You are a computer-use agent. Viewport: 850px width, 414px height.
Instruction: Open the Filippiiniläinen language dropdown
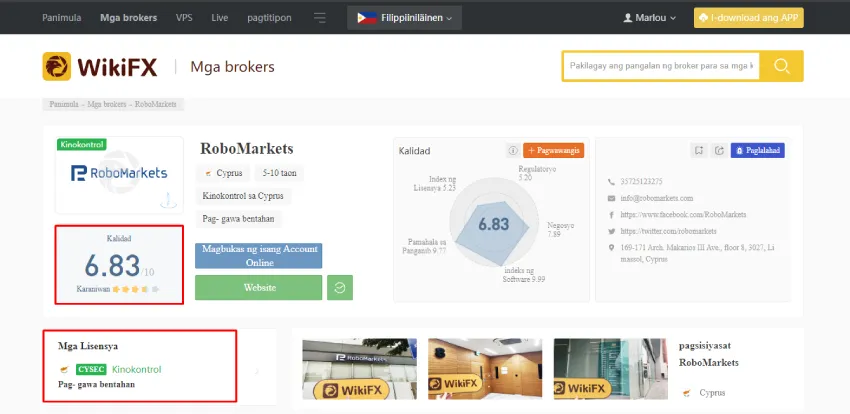point(404,18)
